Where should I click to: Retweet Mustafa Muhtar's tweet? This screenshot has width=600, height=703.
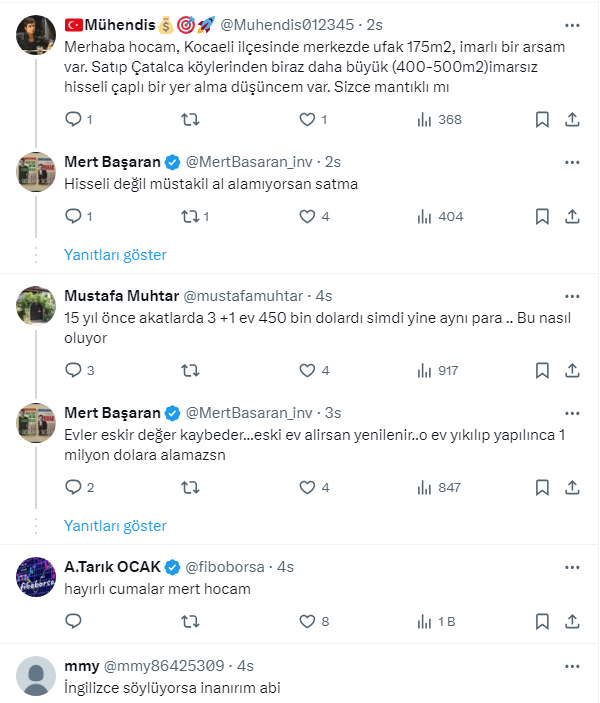coord(189,370)
